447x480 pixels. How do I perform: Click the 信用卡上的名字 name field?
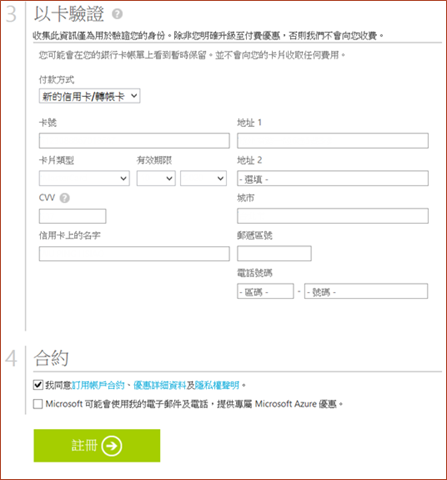click(x=134, y=254)
